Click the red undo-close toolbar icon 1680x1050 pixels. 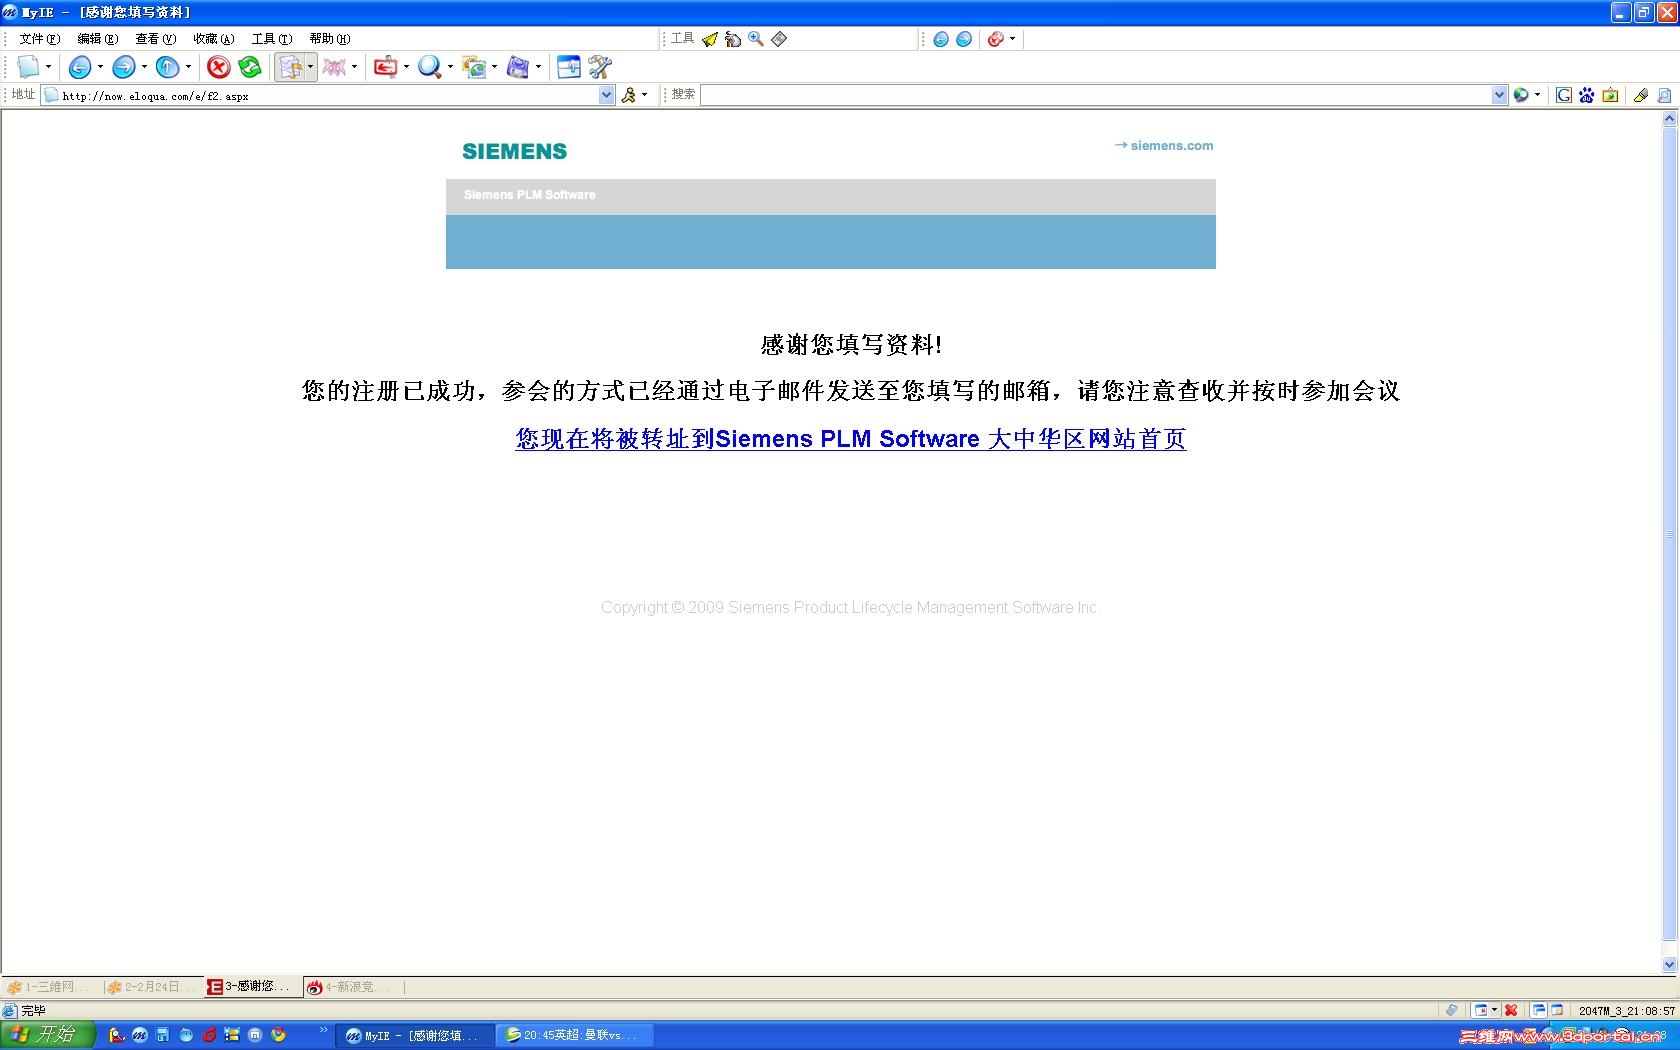tap(385, 67)
